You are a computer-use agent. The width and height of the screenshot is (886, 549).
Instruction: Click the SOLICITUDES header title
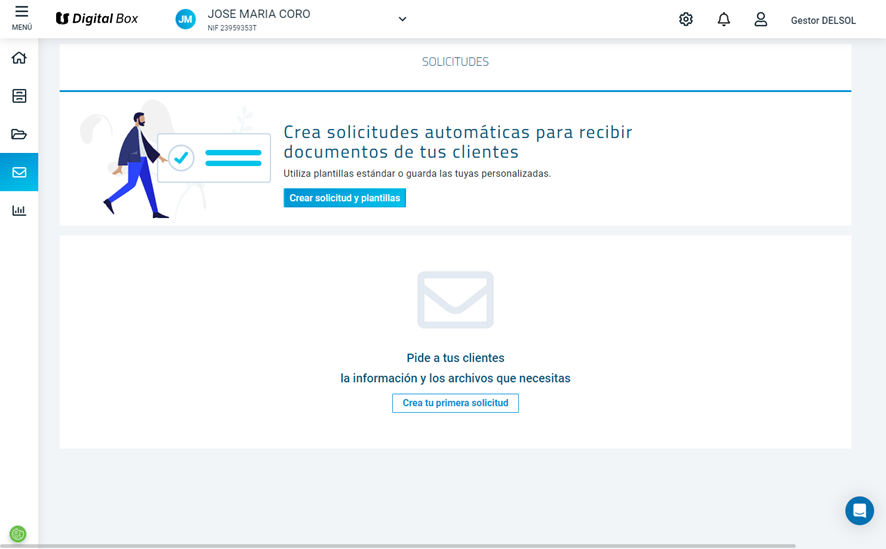tap(455, 62)
